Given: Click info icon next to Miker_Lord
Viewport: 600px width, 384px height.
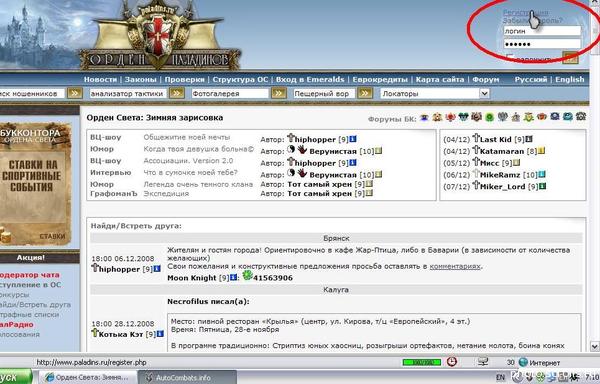Looking at the screenshot, I should point(542,187).
